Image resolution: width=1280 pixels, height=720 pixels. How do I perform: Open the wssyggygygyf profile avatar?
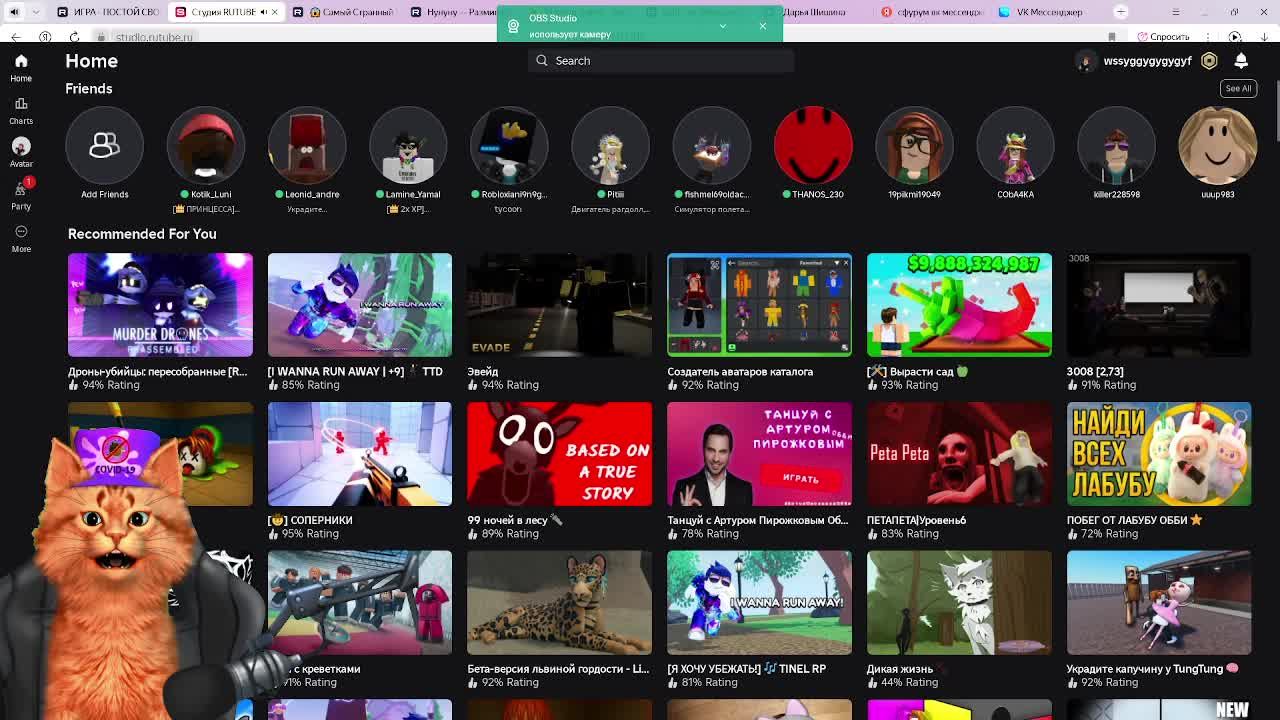click(1086, 61)
